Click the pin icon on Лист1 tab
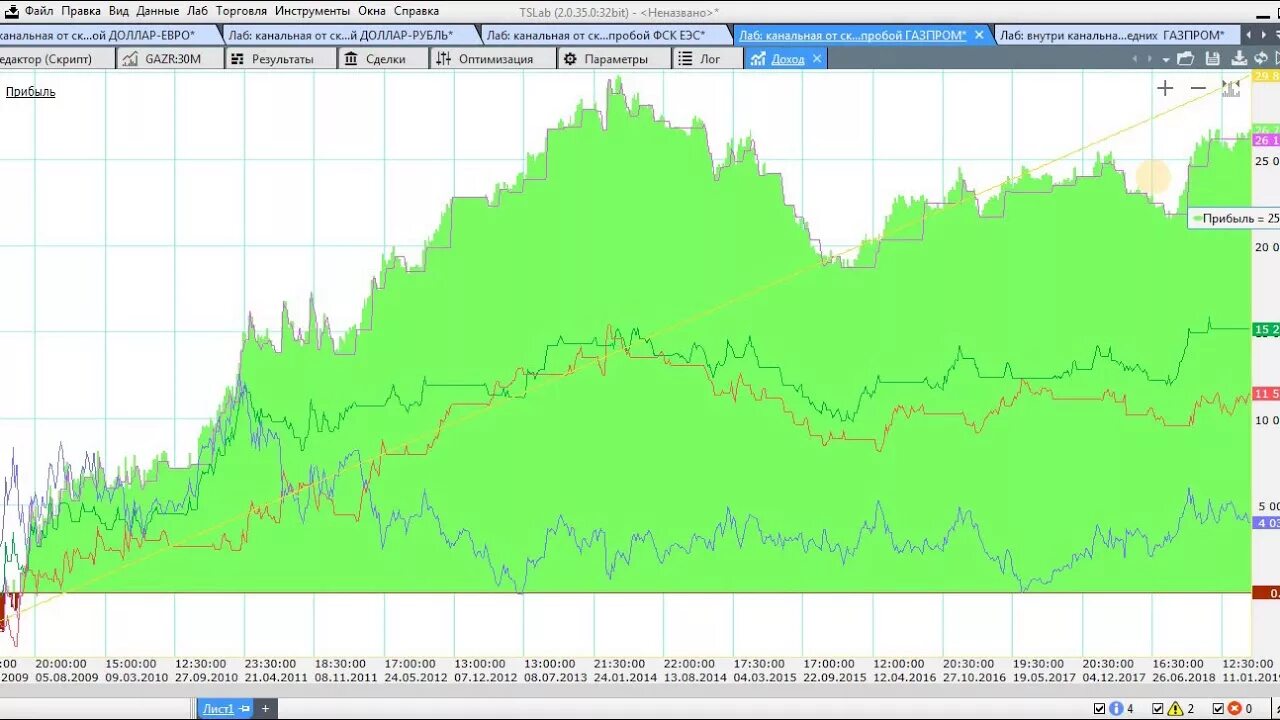1280x720 pixels. click(244, 709)
